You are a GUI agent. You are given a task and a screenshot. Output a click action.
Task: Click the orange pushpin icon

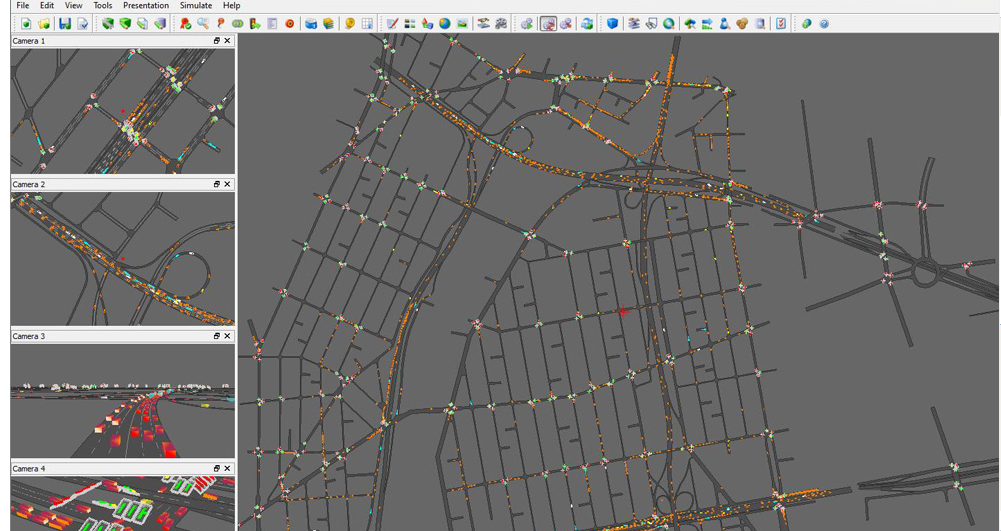(220, 24)
